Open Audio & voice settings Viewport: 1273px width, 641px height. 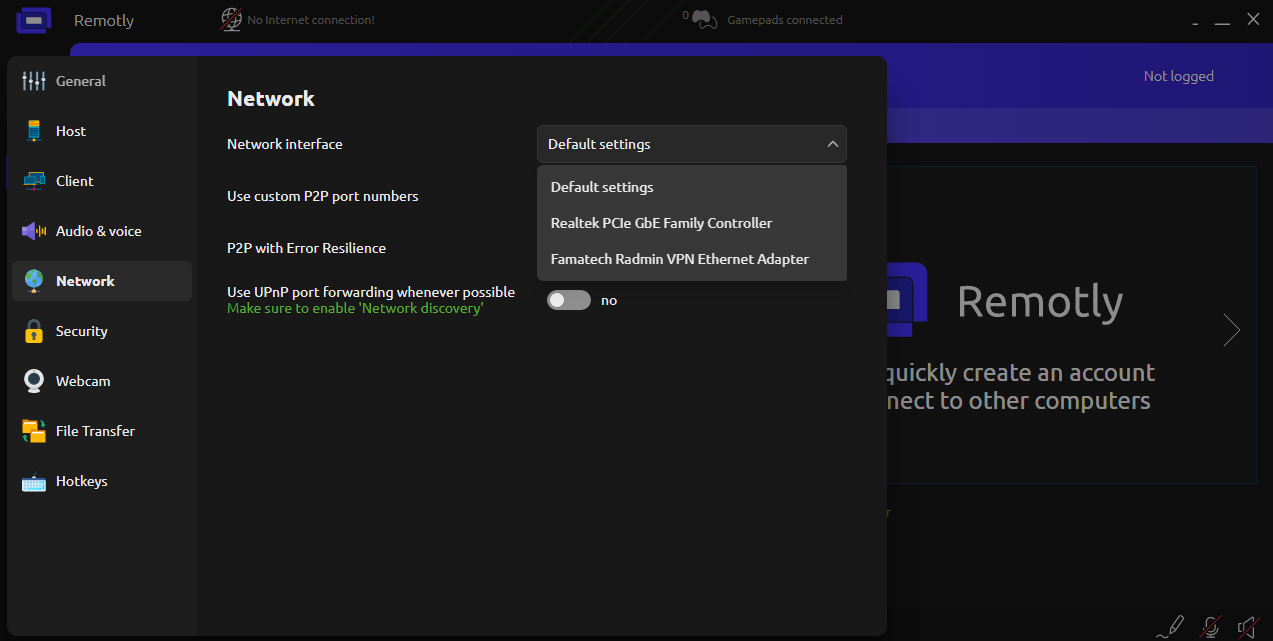(x=98, y=231)
